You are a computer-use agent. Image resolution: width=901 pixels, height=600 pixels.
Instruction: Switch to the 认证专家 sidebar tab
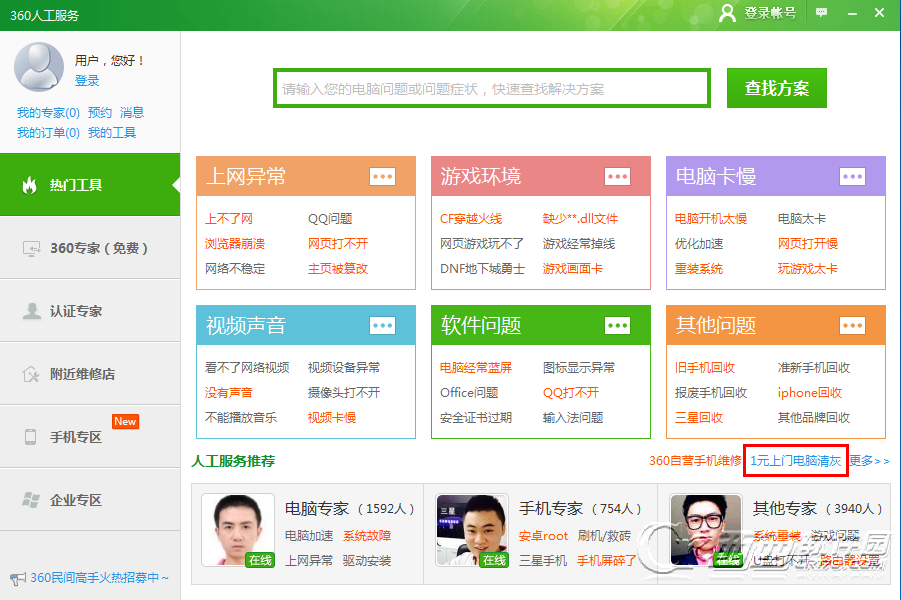[90, 311]
